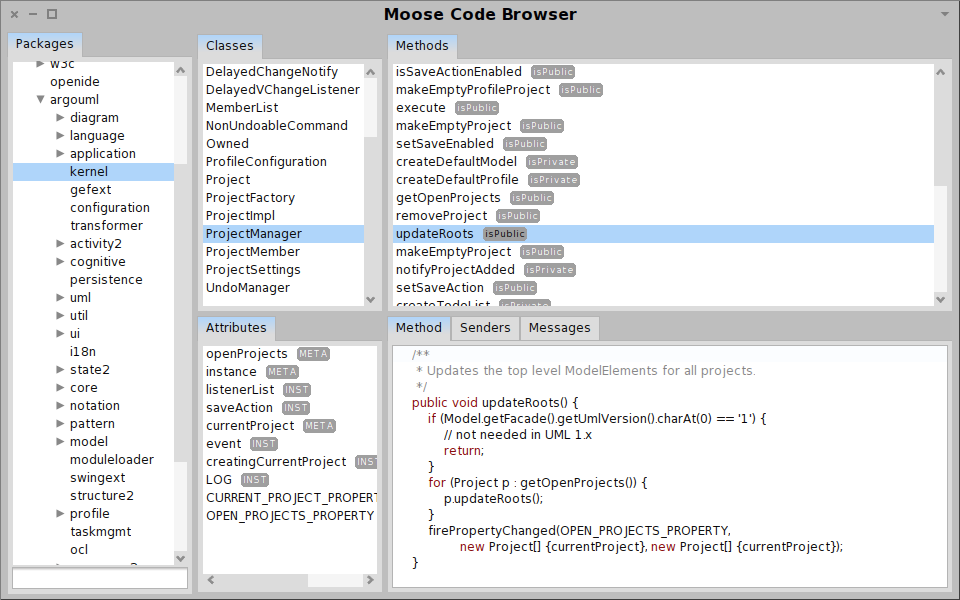Select the Method tab
The image size is (960, 600).
click(419, 328)
